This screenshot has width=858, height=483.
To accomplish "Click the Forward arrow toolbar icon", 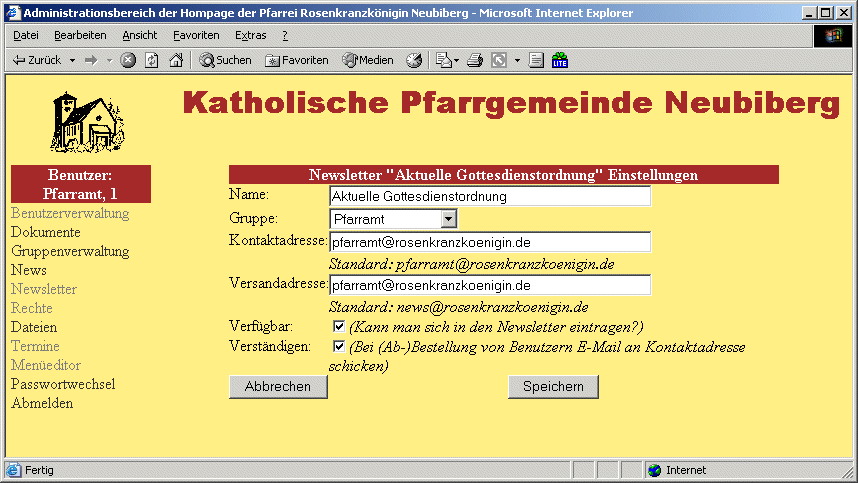I will click(x=91, y=60).
